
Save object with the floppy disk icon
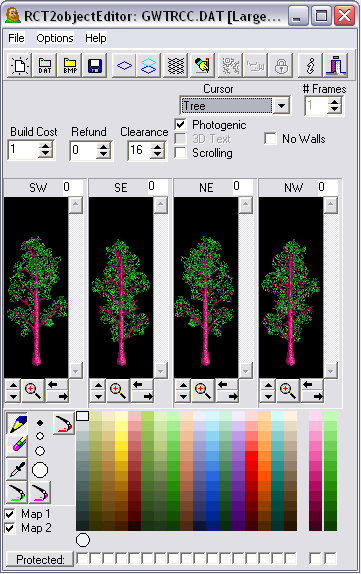tap(95, 66)
